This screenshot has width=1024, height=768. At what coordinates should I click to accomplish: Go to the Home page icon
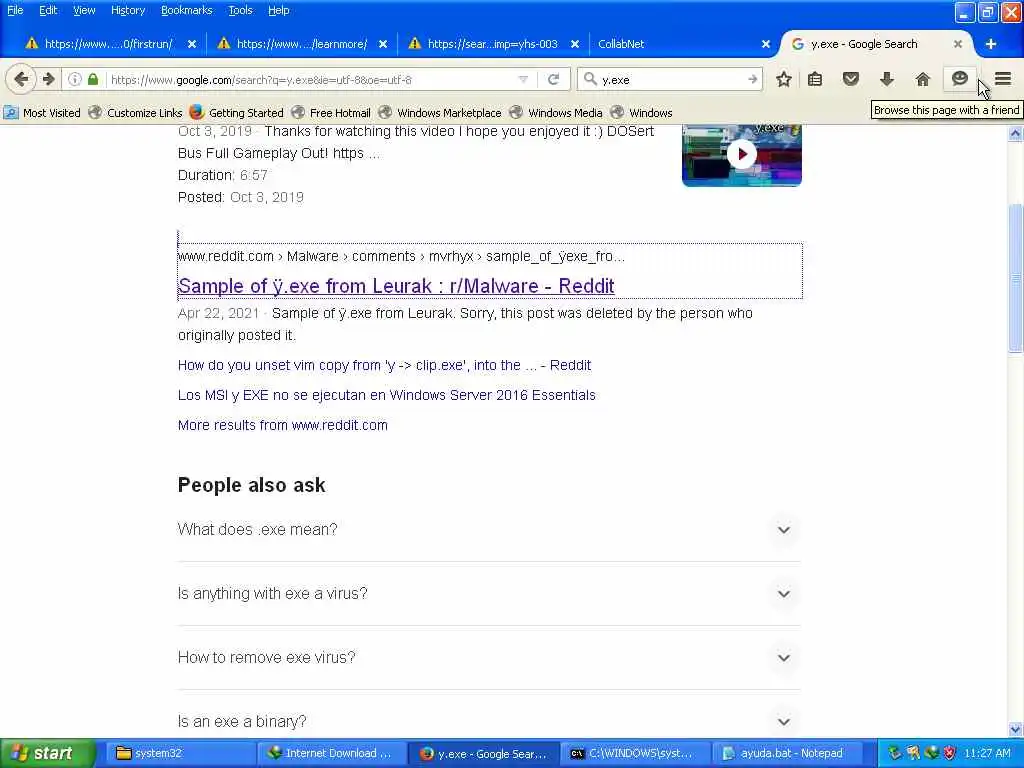923,80
